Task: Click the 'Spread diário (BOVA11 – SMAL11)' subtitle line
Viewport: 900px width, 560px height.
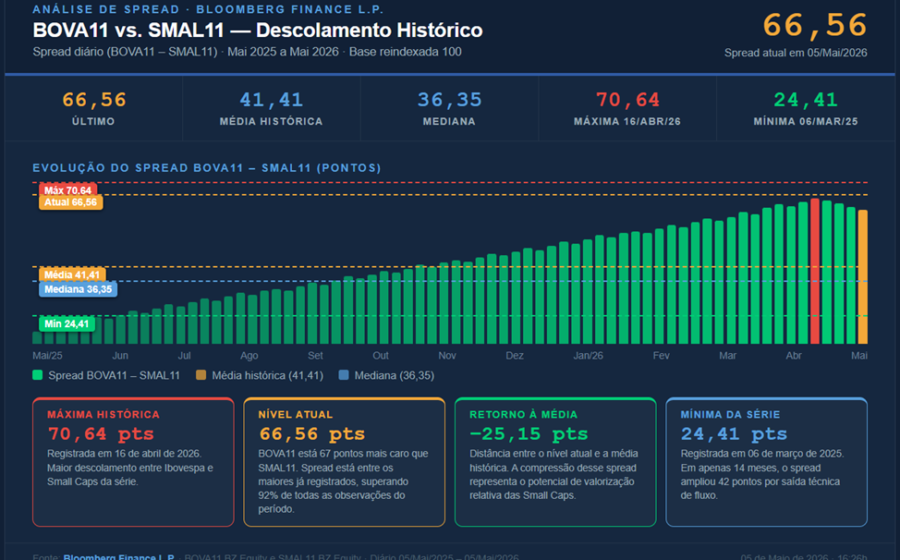Action: tap(247, 52)
